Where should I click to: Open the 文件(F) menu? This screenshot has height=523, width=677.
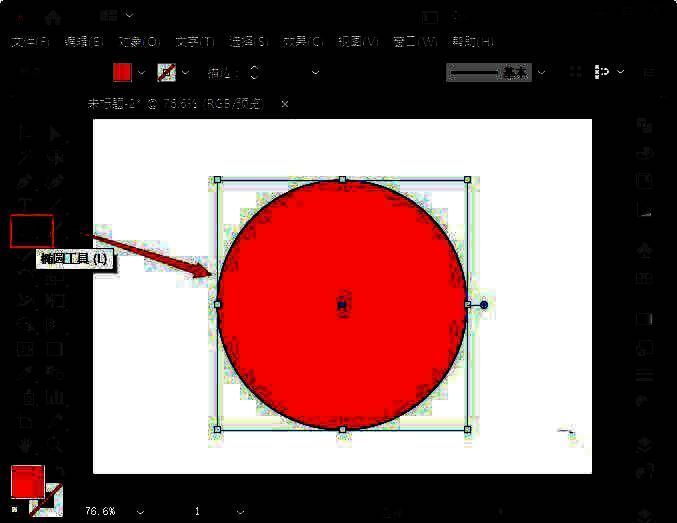point(30,42)
